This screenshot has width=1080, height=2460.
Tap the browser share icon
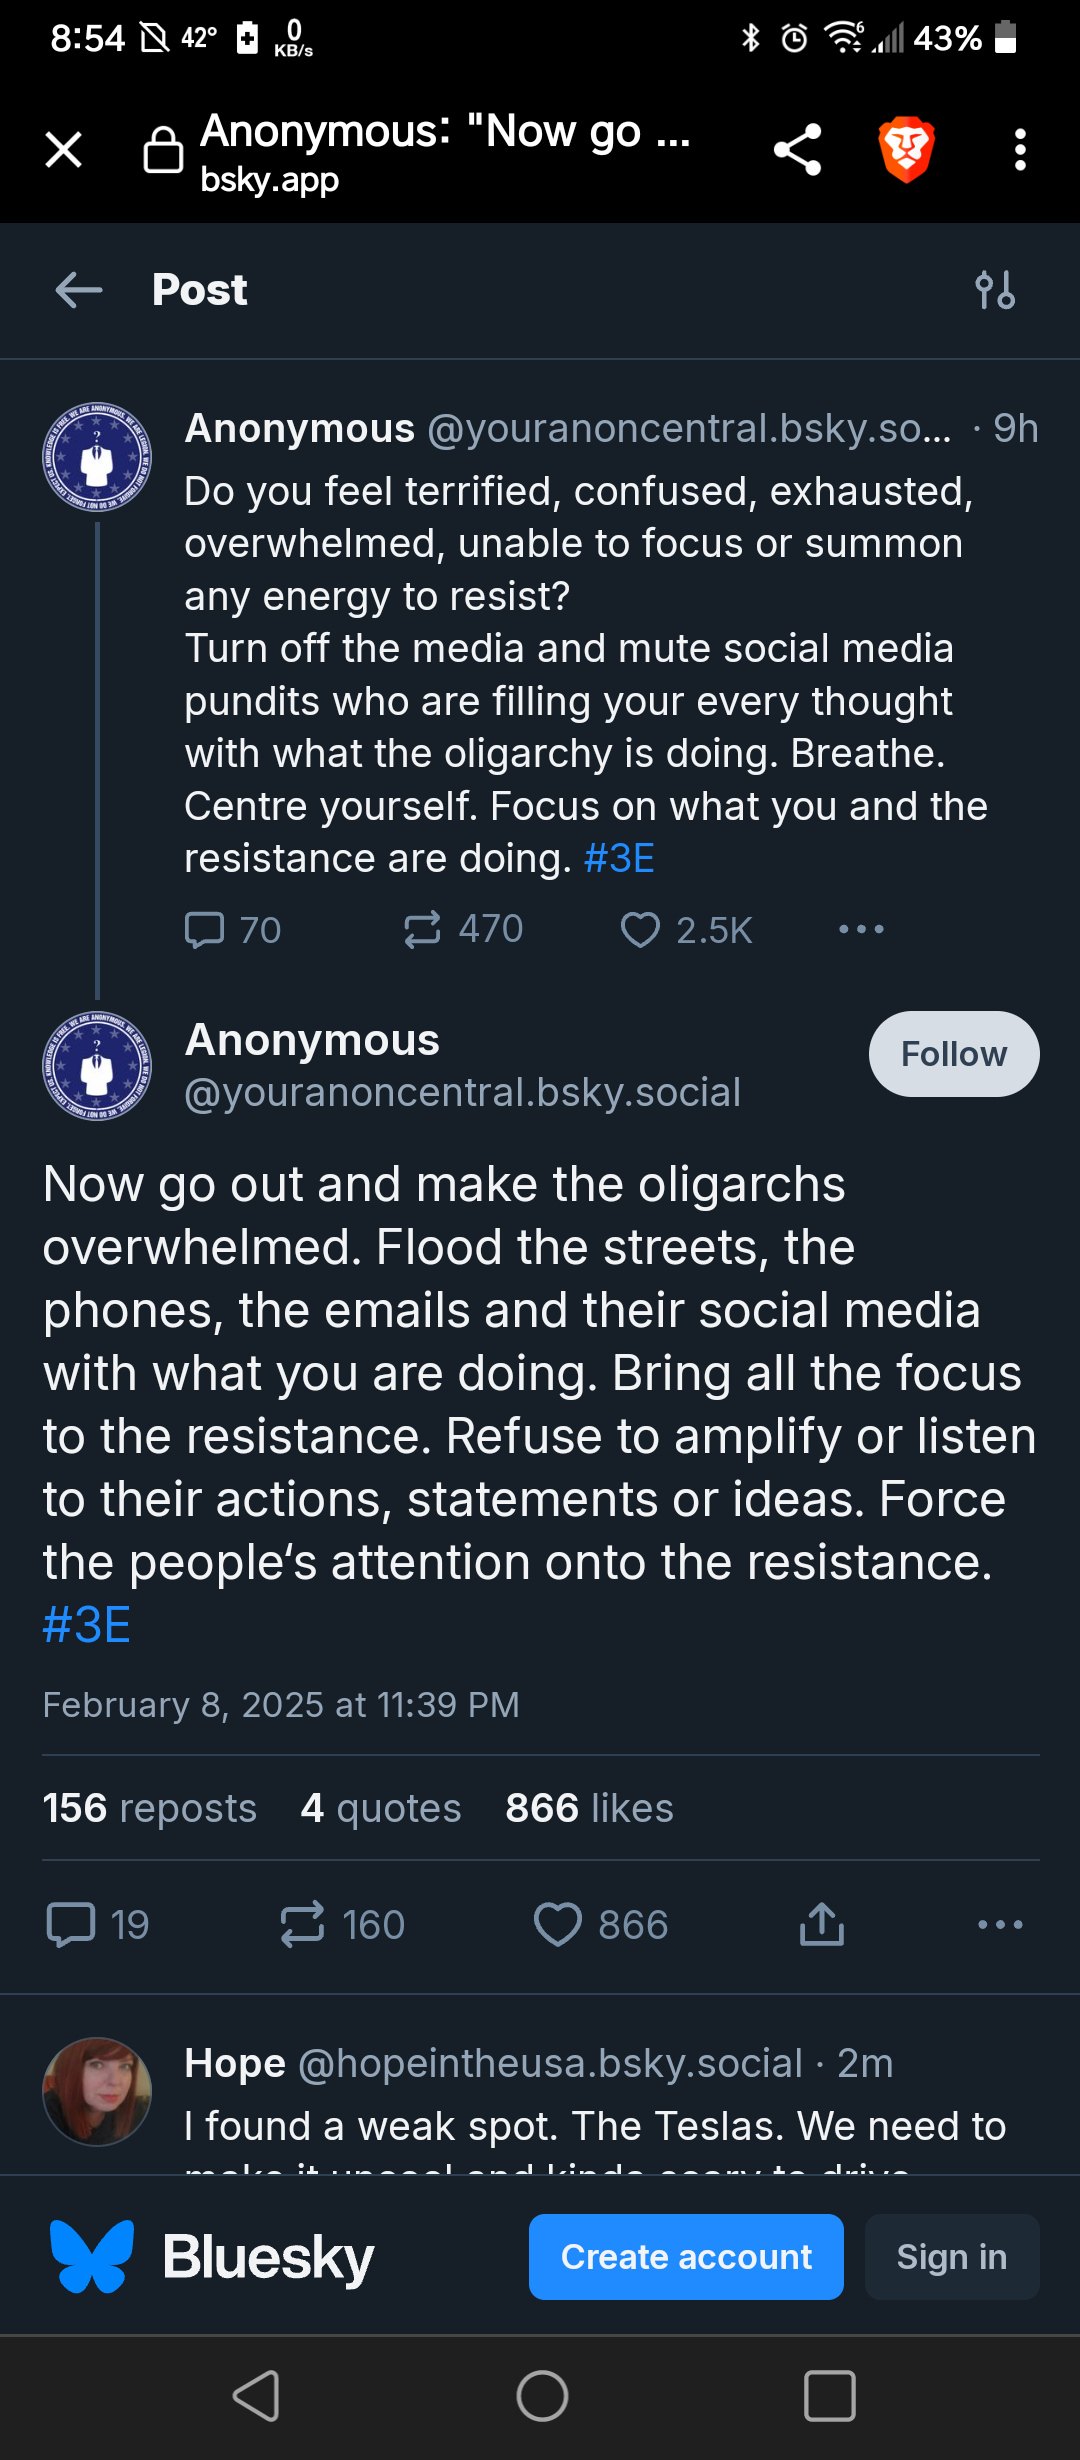coord(797,150)
